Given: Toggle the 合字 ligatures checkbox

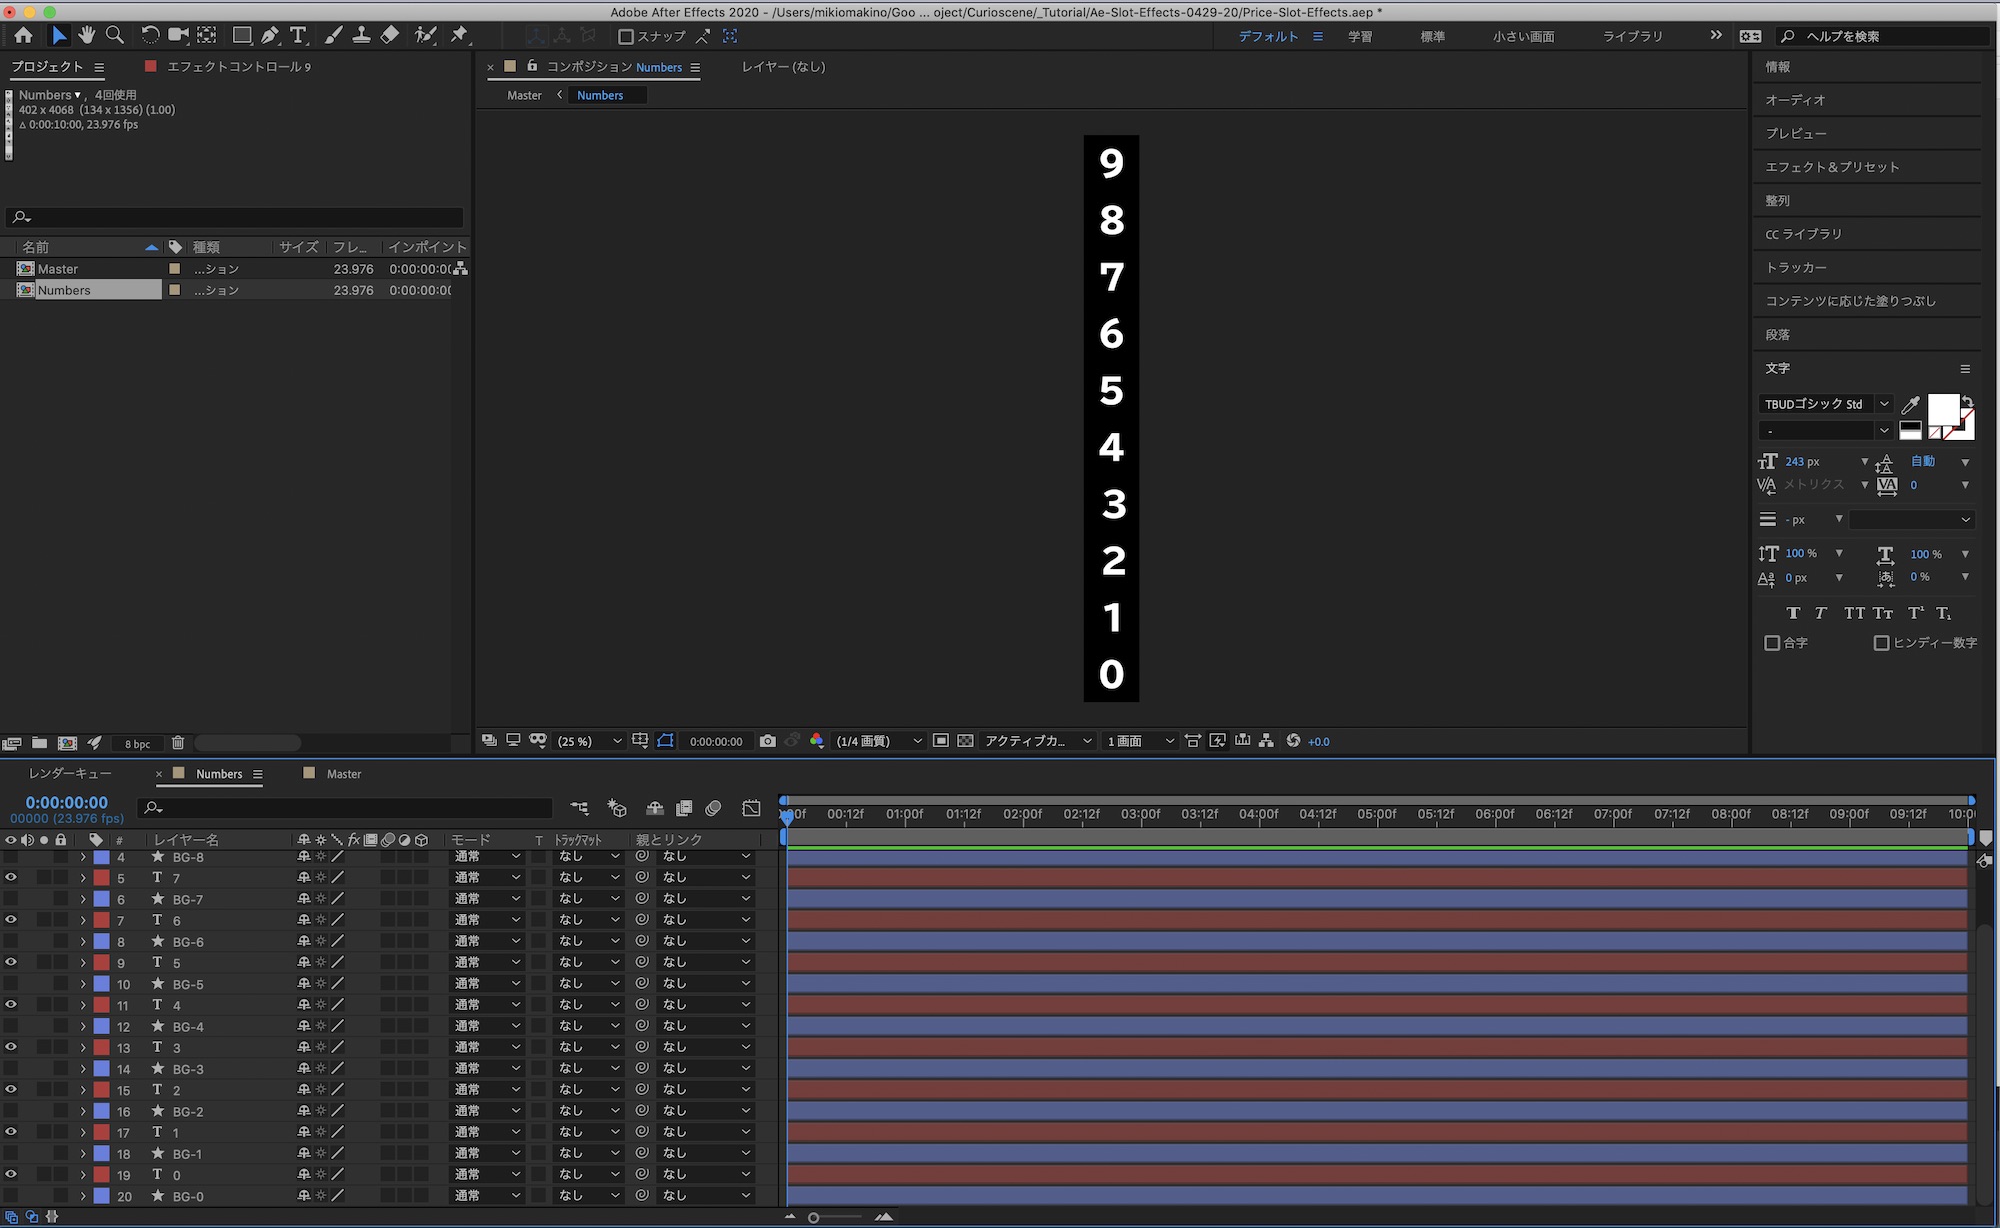Looking at the screenshot, I should [x=1772, y=643].
